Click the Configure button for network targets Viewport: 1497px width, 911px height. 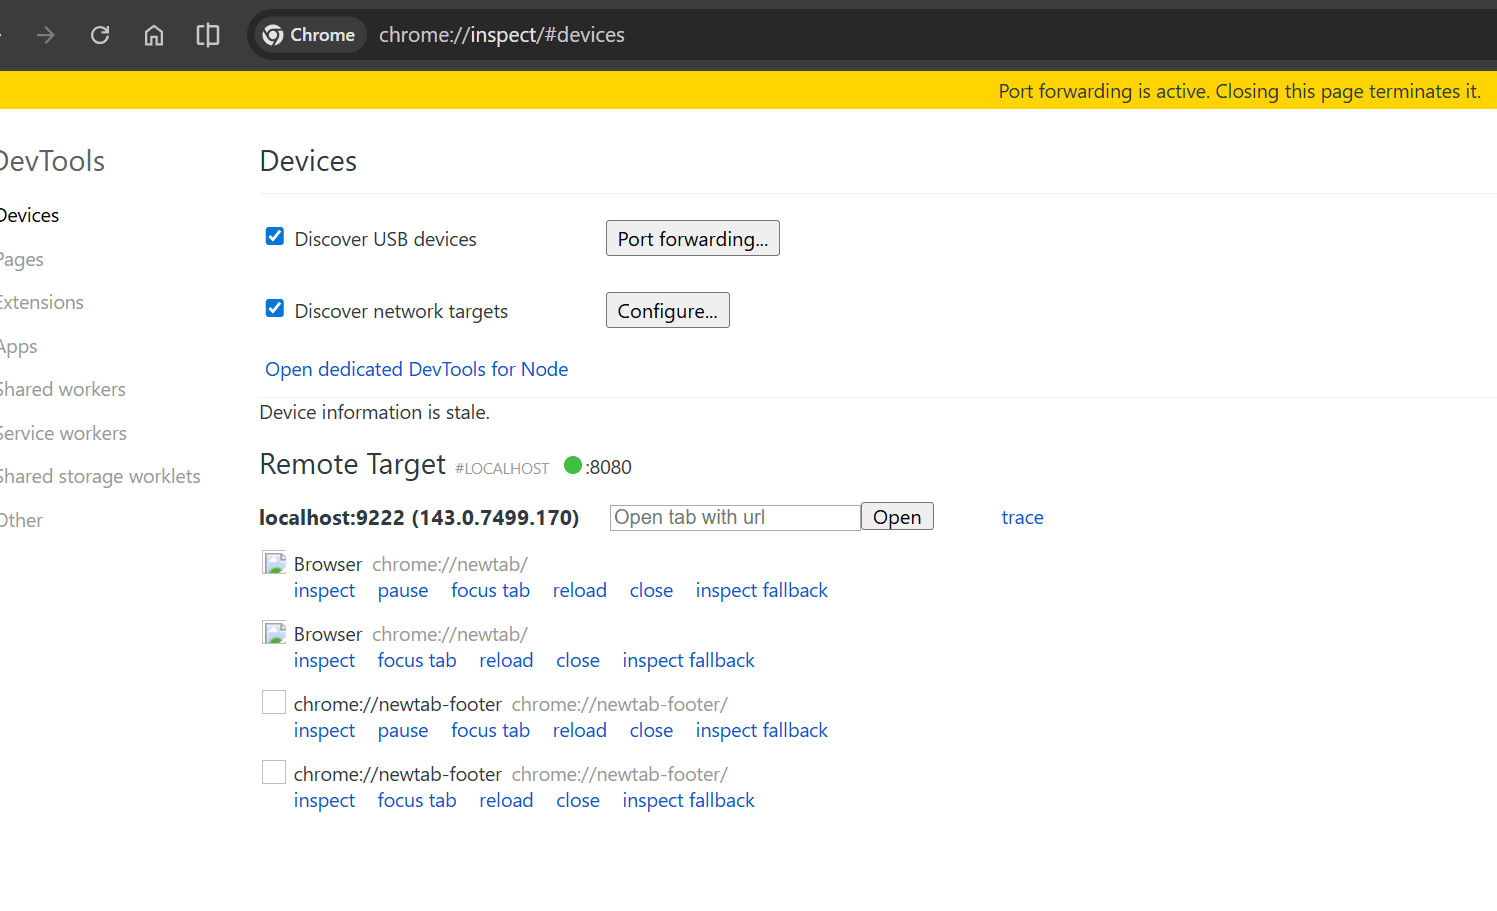coord(667,311)
